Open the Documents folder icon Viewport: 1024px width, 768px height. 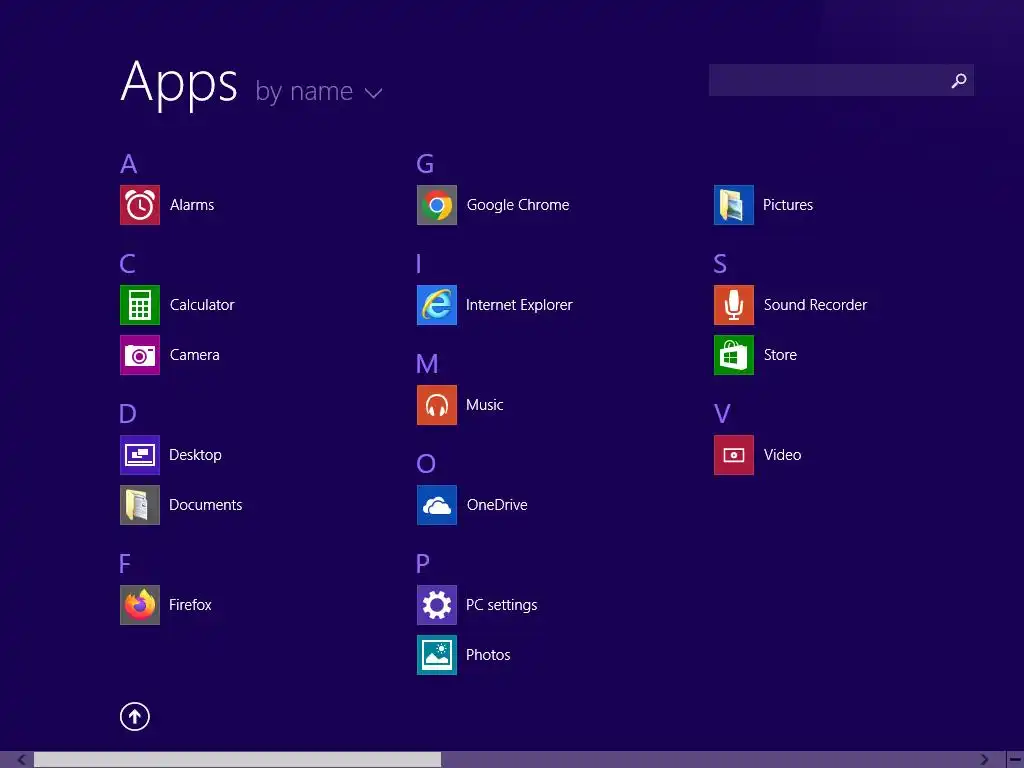140,505
